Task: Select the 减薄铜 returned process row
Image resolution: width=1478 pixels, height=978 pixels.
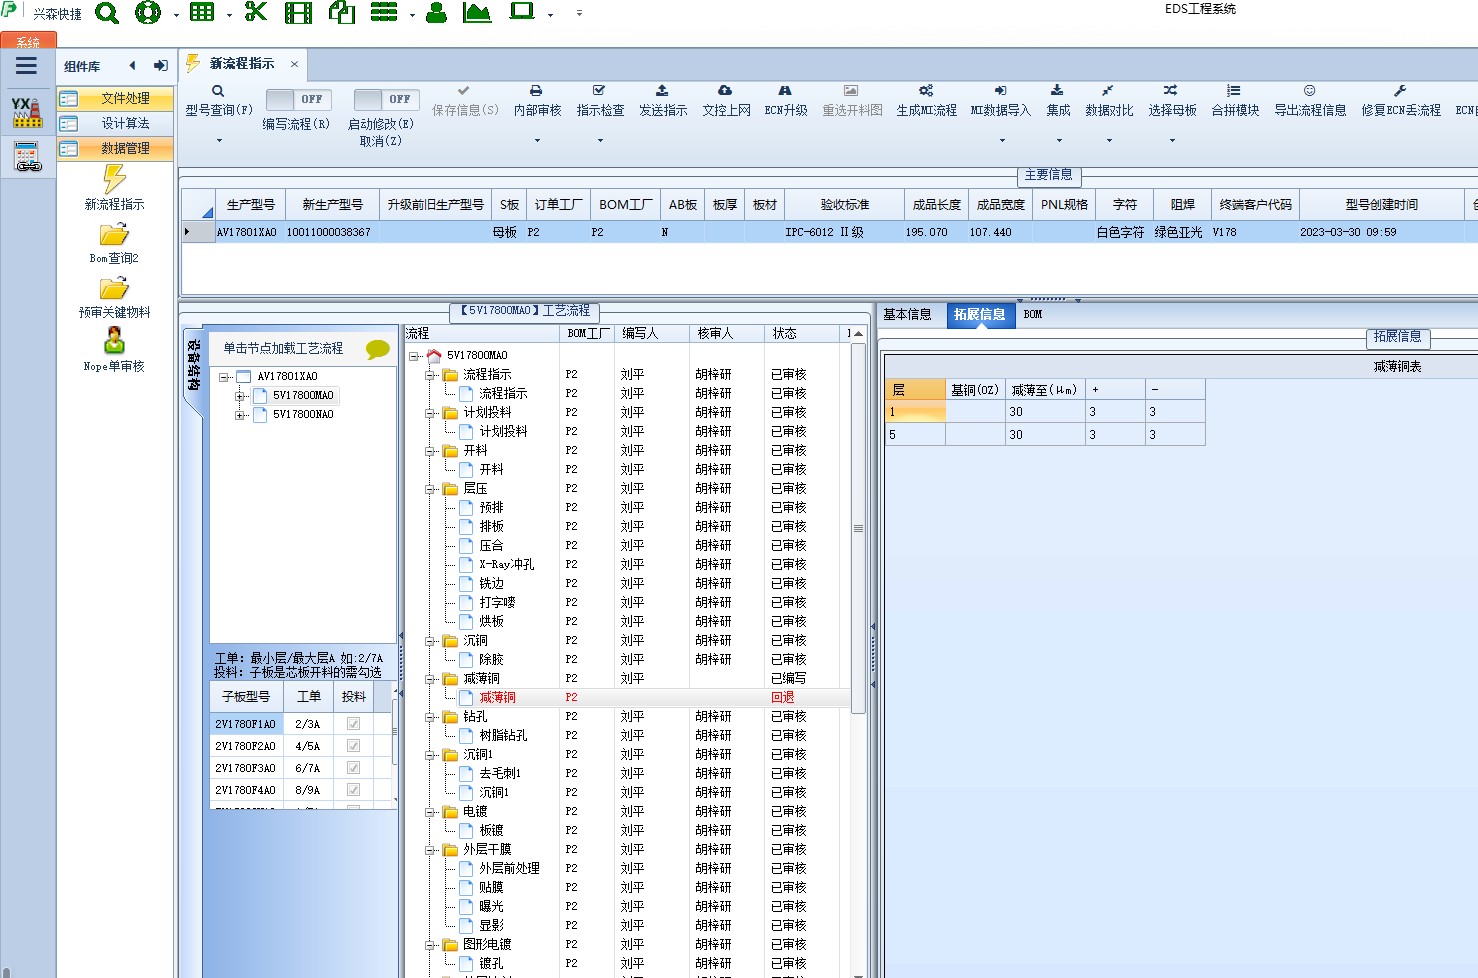Action: pos(628,697)
